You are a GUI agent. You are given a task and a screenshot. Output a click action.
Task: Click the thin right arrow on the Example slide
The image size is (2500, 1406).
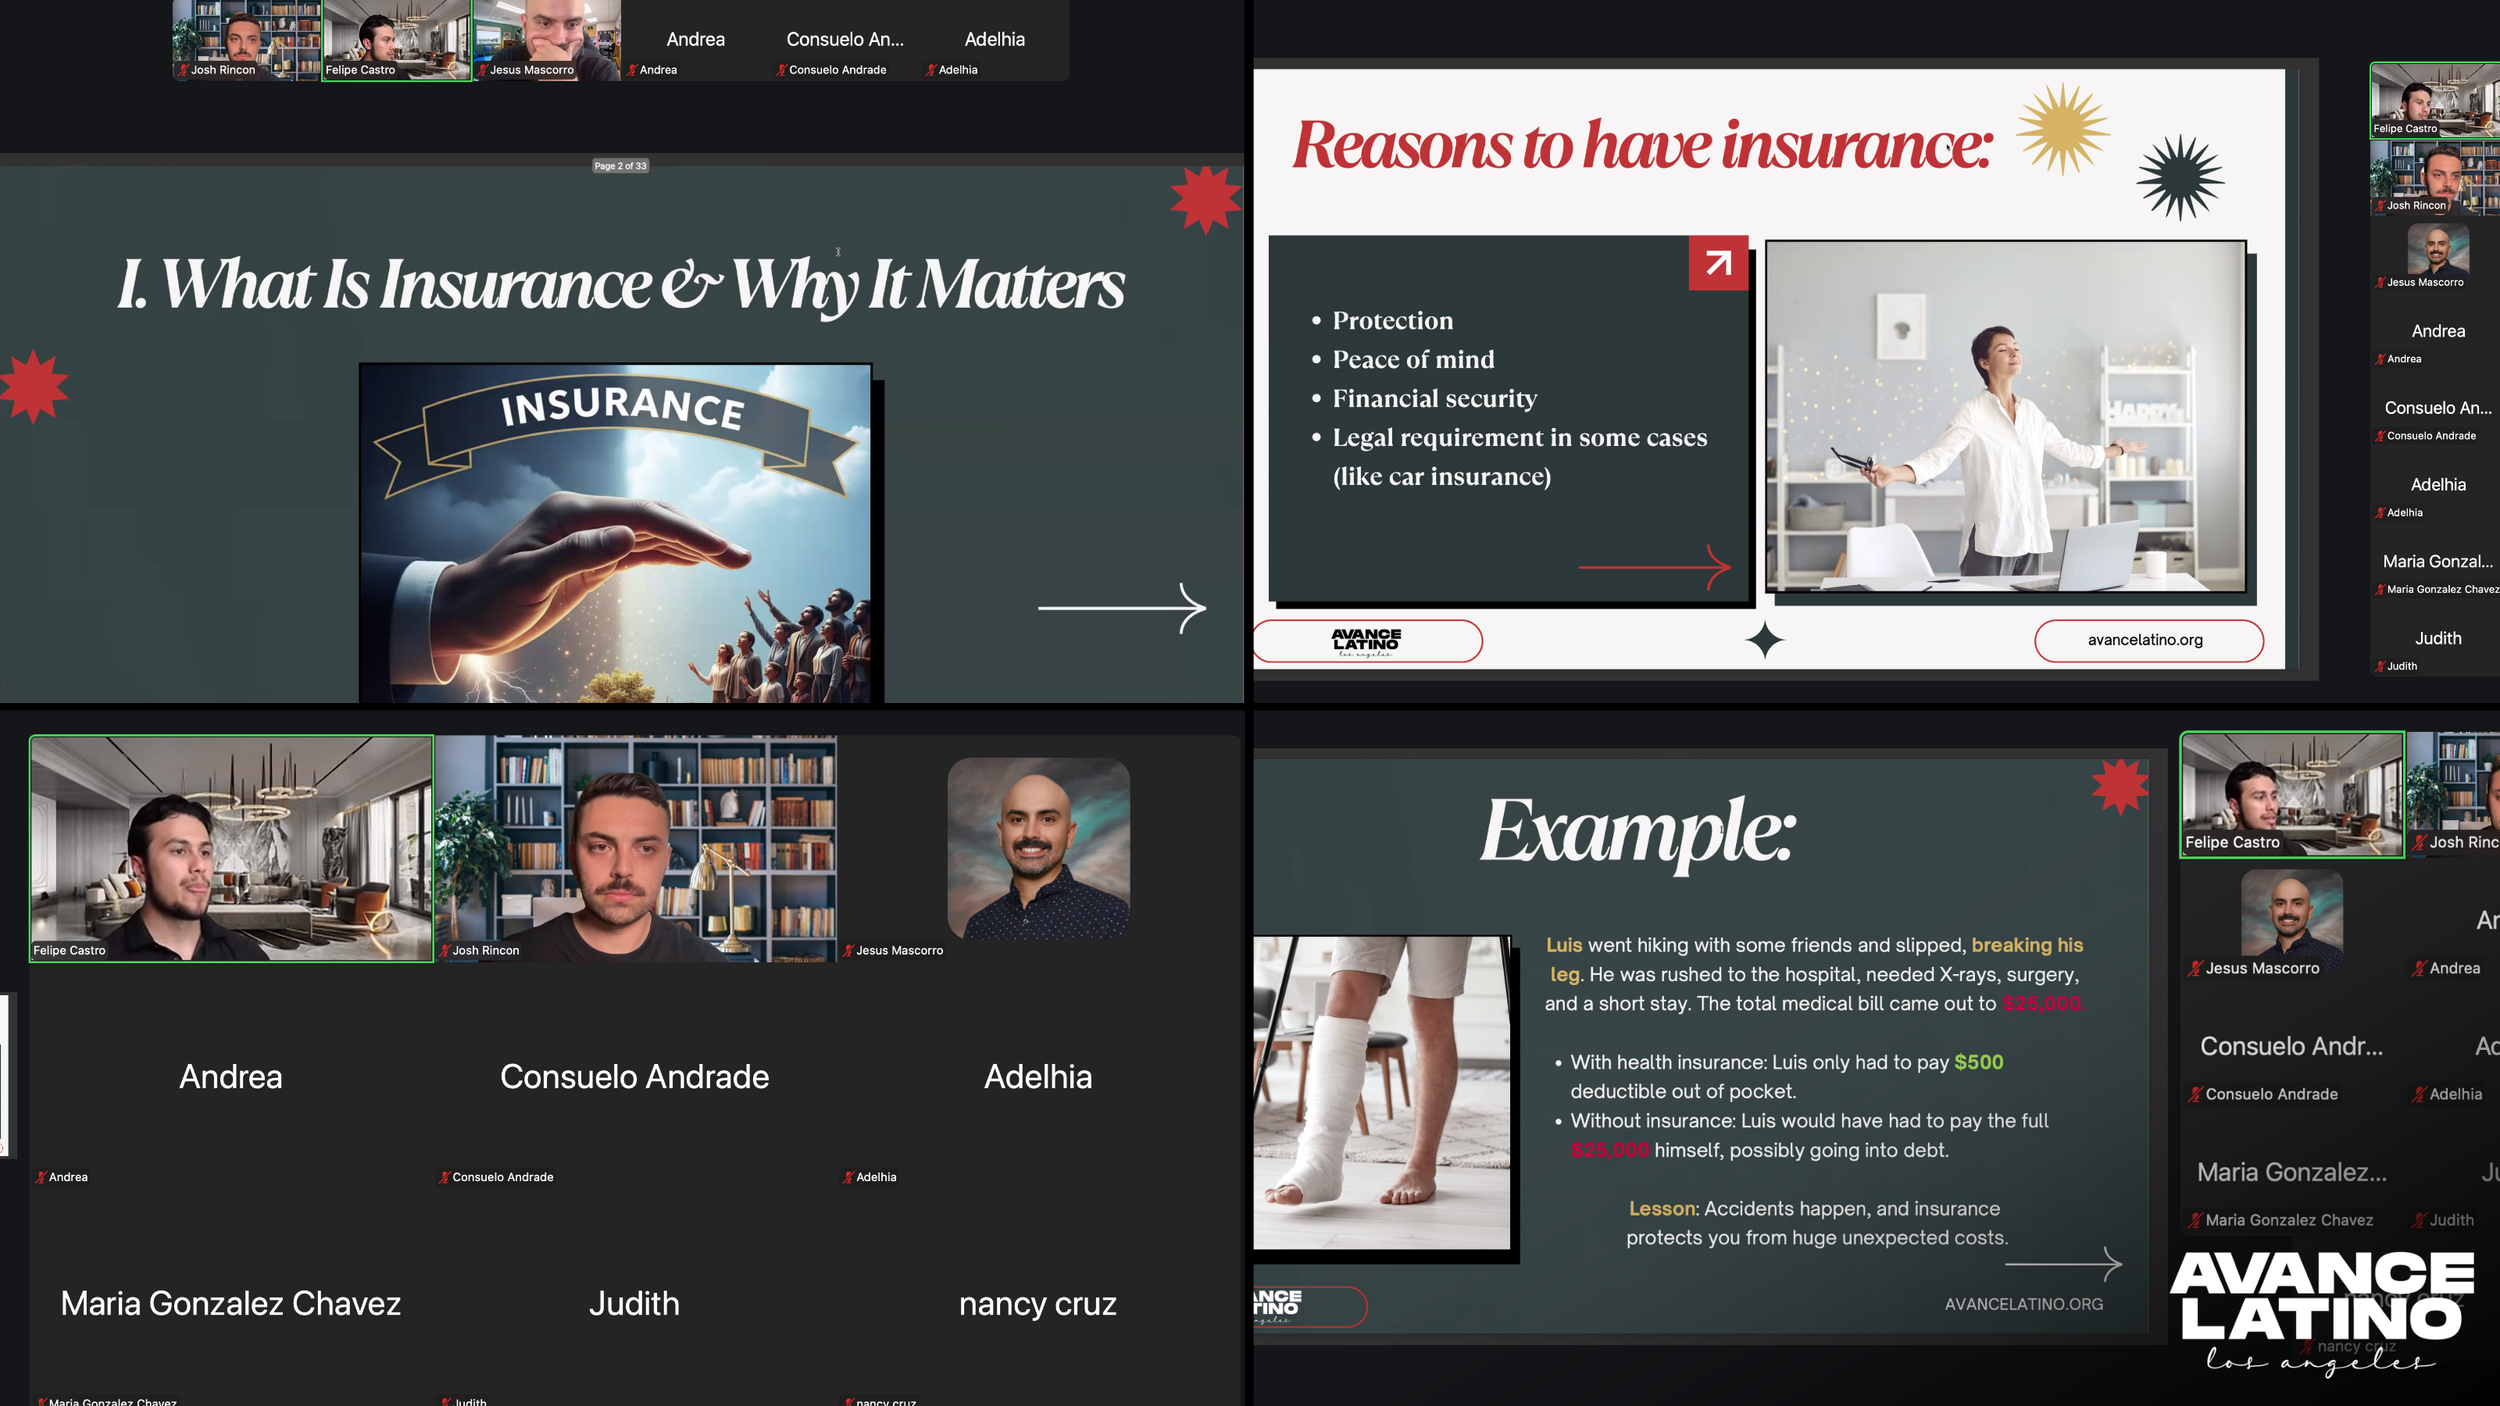[x=2063, y=1264]
